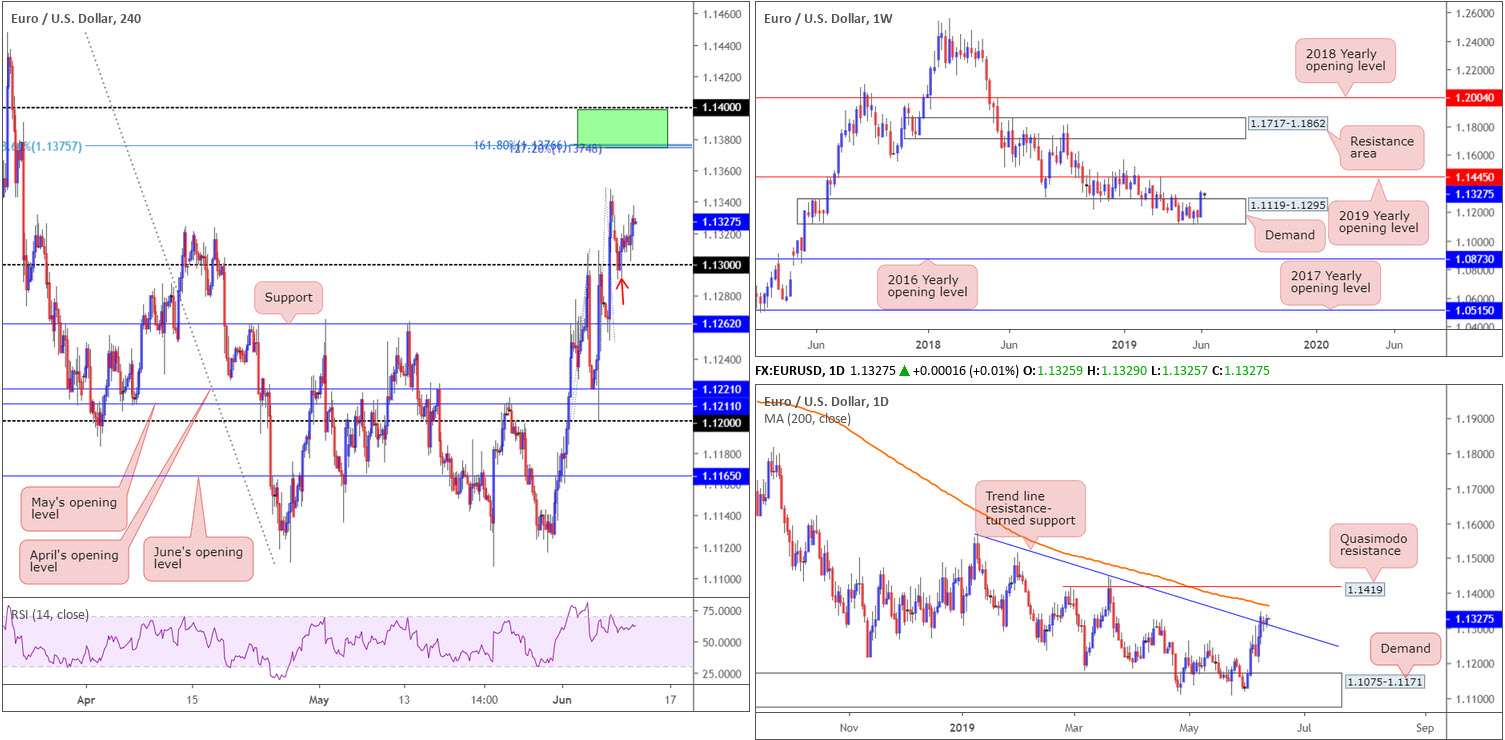Click the '161.80%' Fibonacci extension label

pos(522,145)
